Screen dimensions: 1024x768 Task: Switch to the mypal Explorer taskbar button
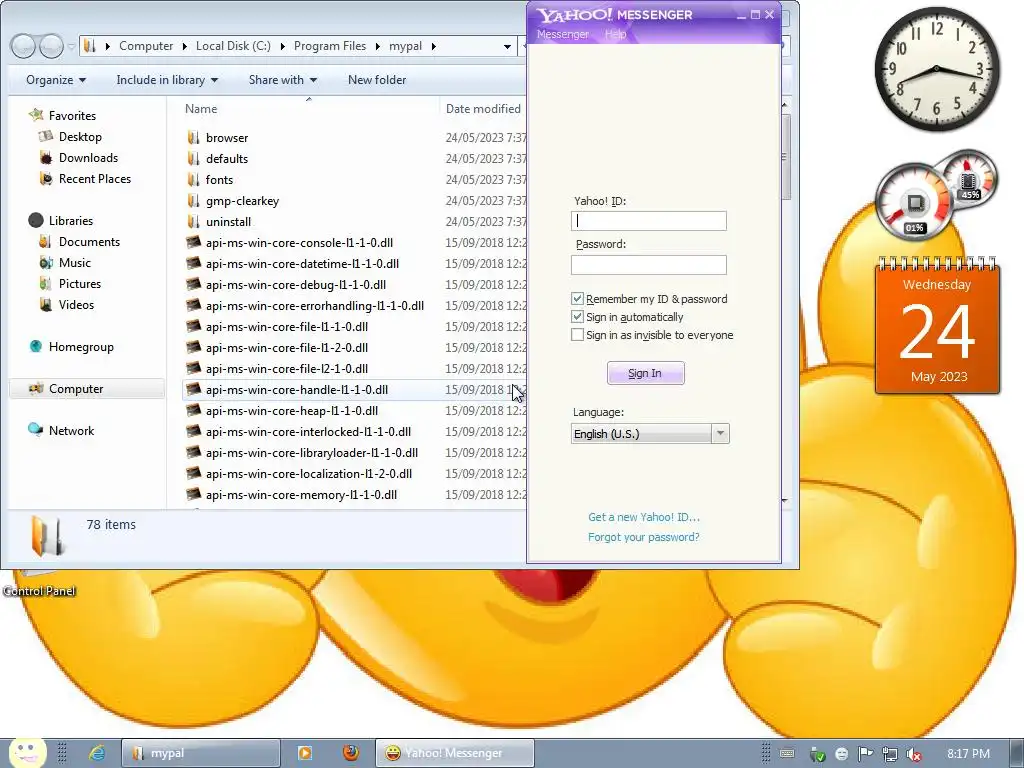pyautogui.click(x=200, y=753)
